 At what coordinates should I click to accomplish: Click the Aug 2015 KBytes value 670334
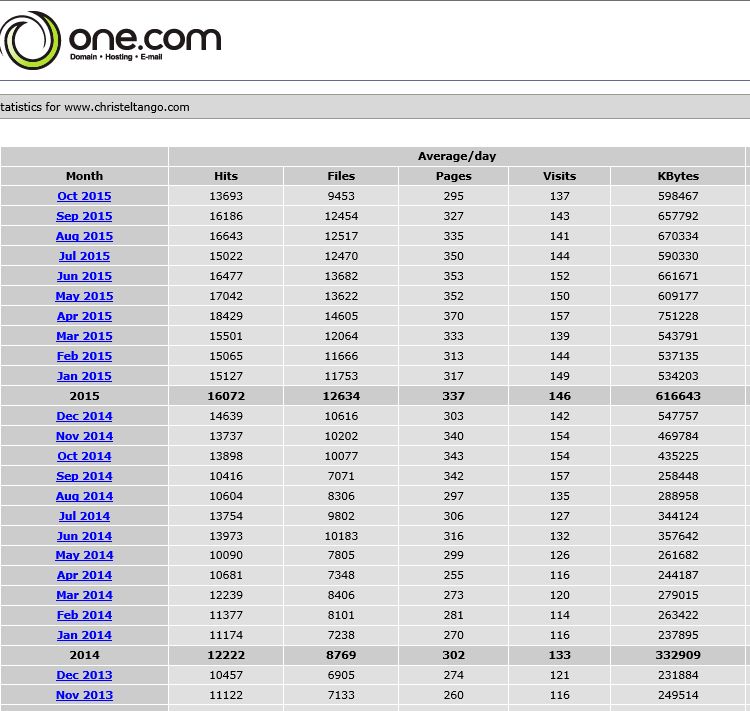coord(678,236)
